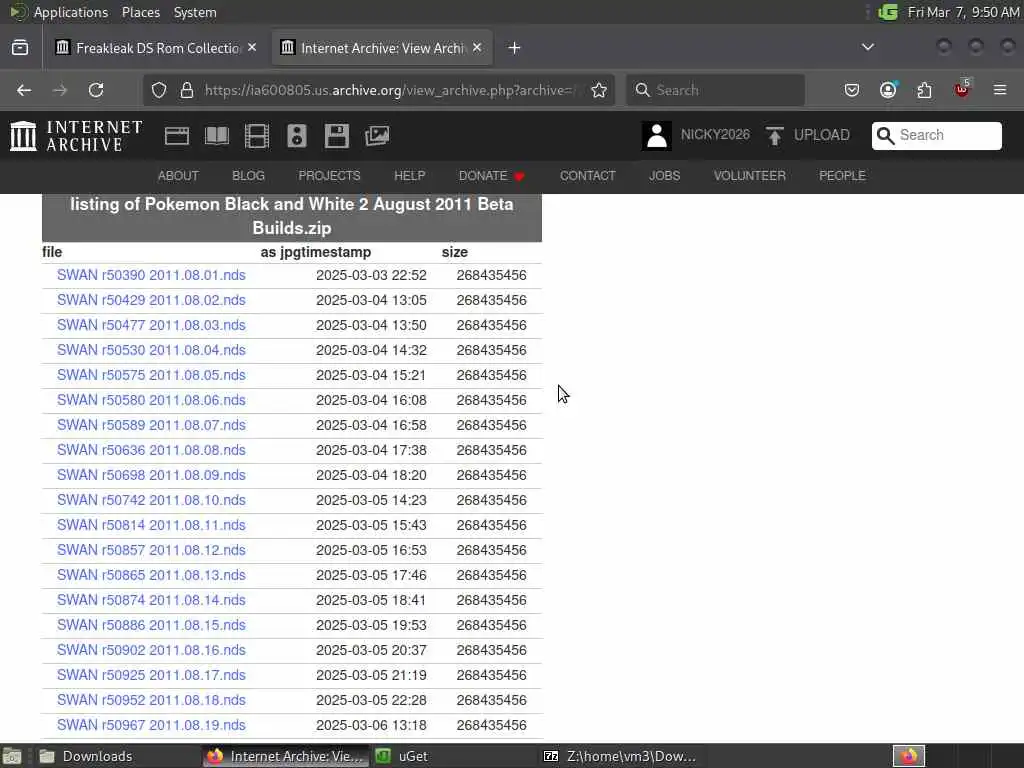Click the site security padlock icon
Viewport: 1024px width, 768px height.
click(187, 90)
